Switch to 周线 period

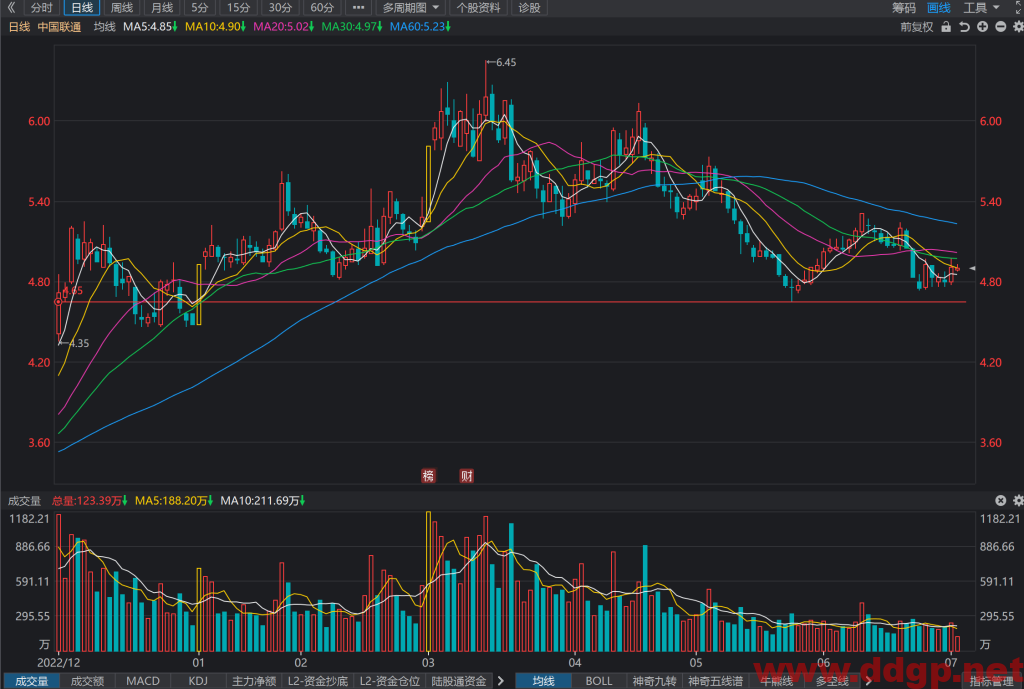pyautogui.click(x=121, y=8)
